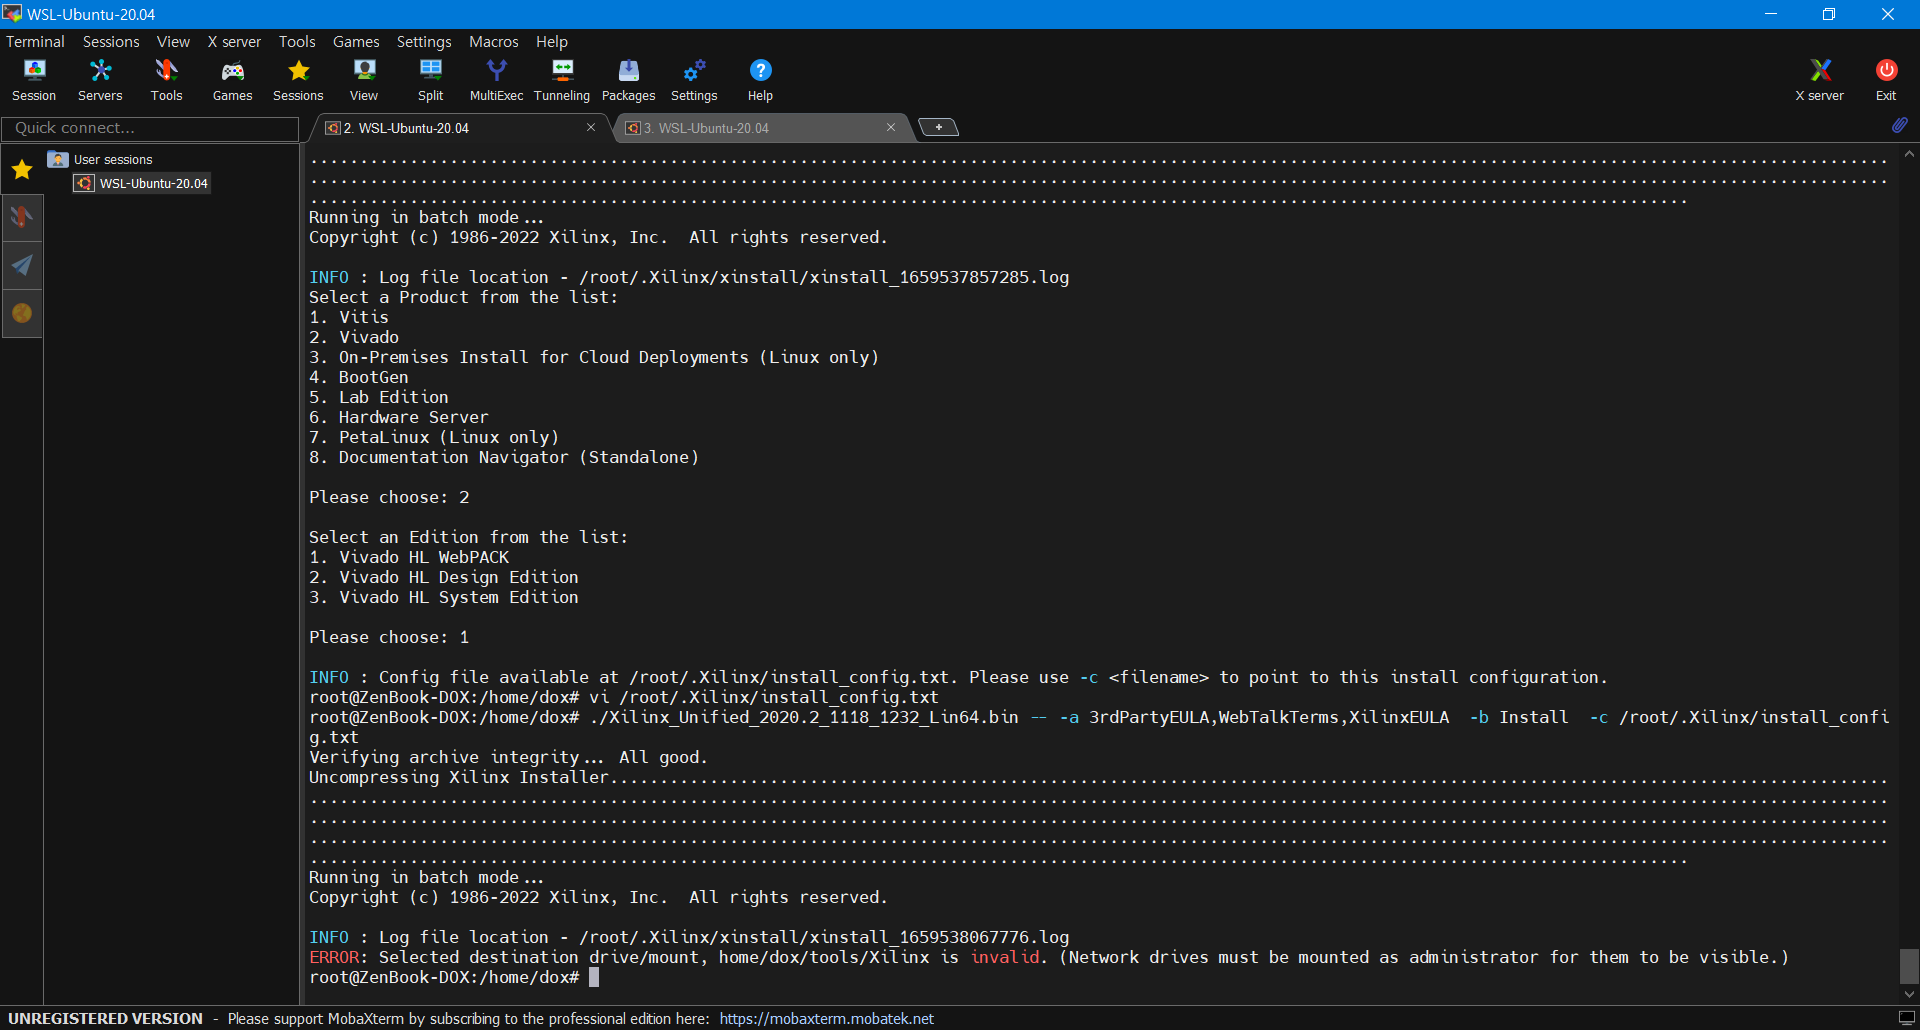Click the terminal scroll down arrow
The height and width of the screenshot is (1030, 1920).
(1909, 994)
